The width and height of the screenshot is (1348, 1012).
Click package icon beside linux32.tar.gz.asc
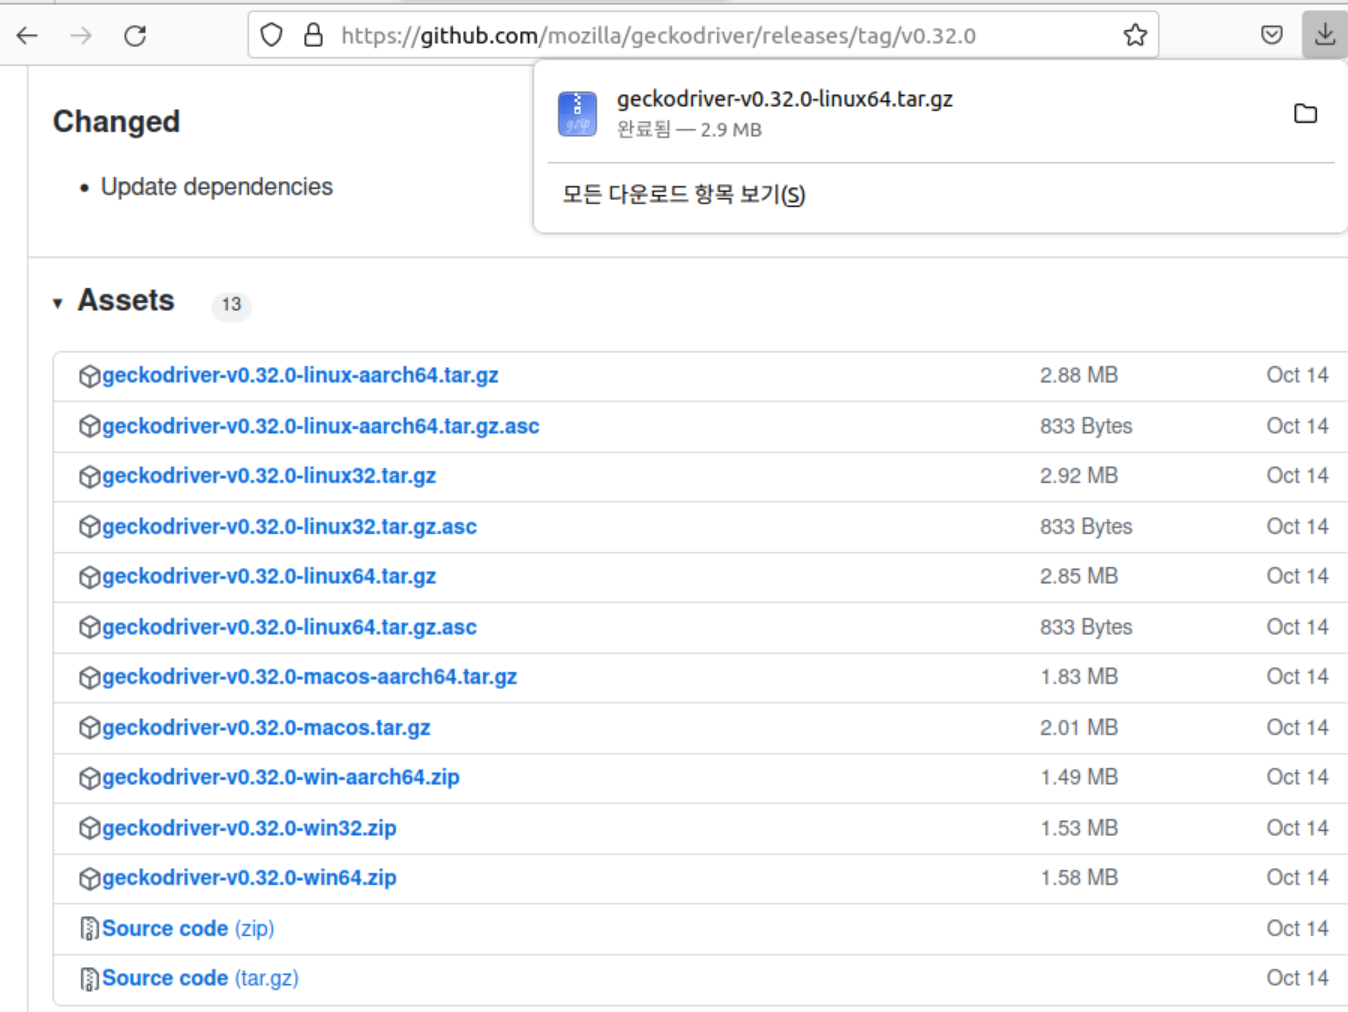(x=89, y=527)
